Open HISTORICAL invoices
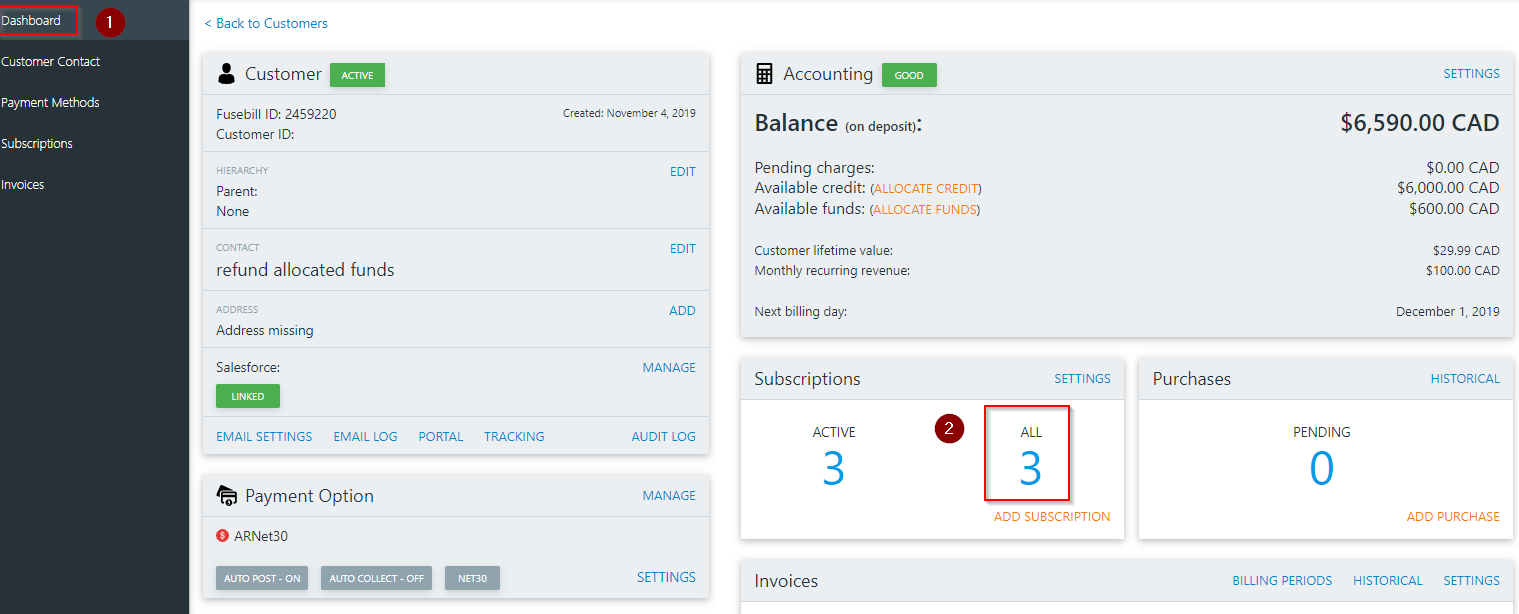1519x614 pixels. (x=1388, y=581)
